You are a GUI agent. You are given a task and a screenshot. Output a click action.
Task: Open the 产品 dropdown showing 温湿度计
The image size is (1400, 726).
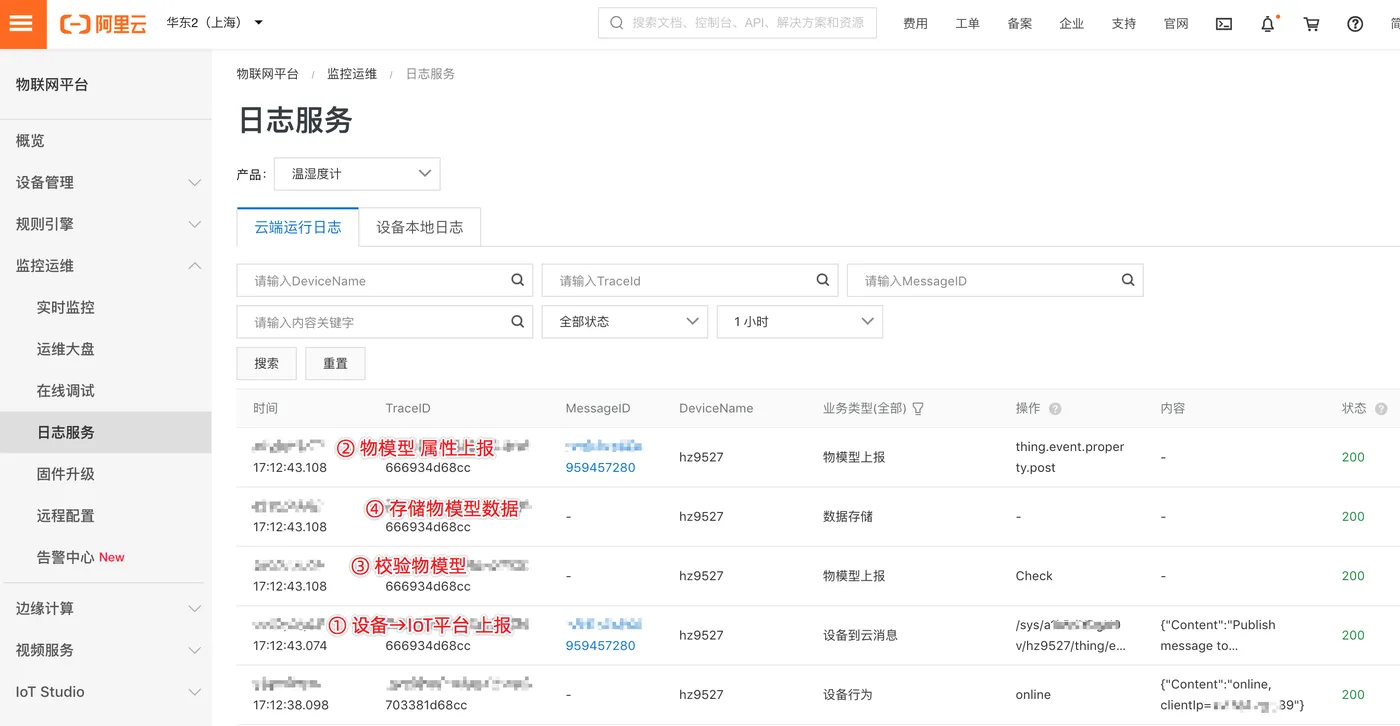(357, 174)
